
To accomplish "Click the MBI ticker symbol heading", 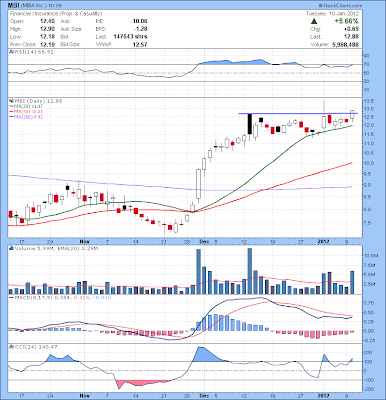I will tap(14, 6).
